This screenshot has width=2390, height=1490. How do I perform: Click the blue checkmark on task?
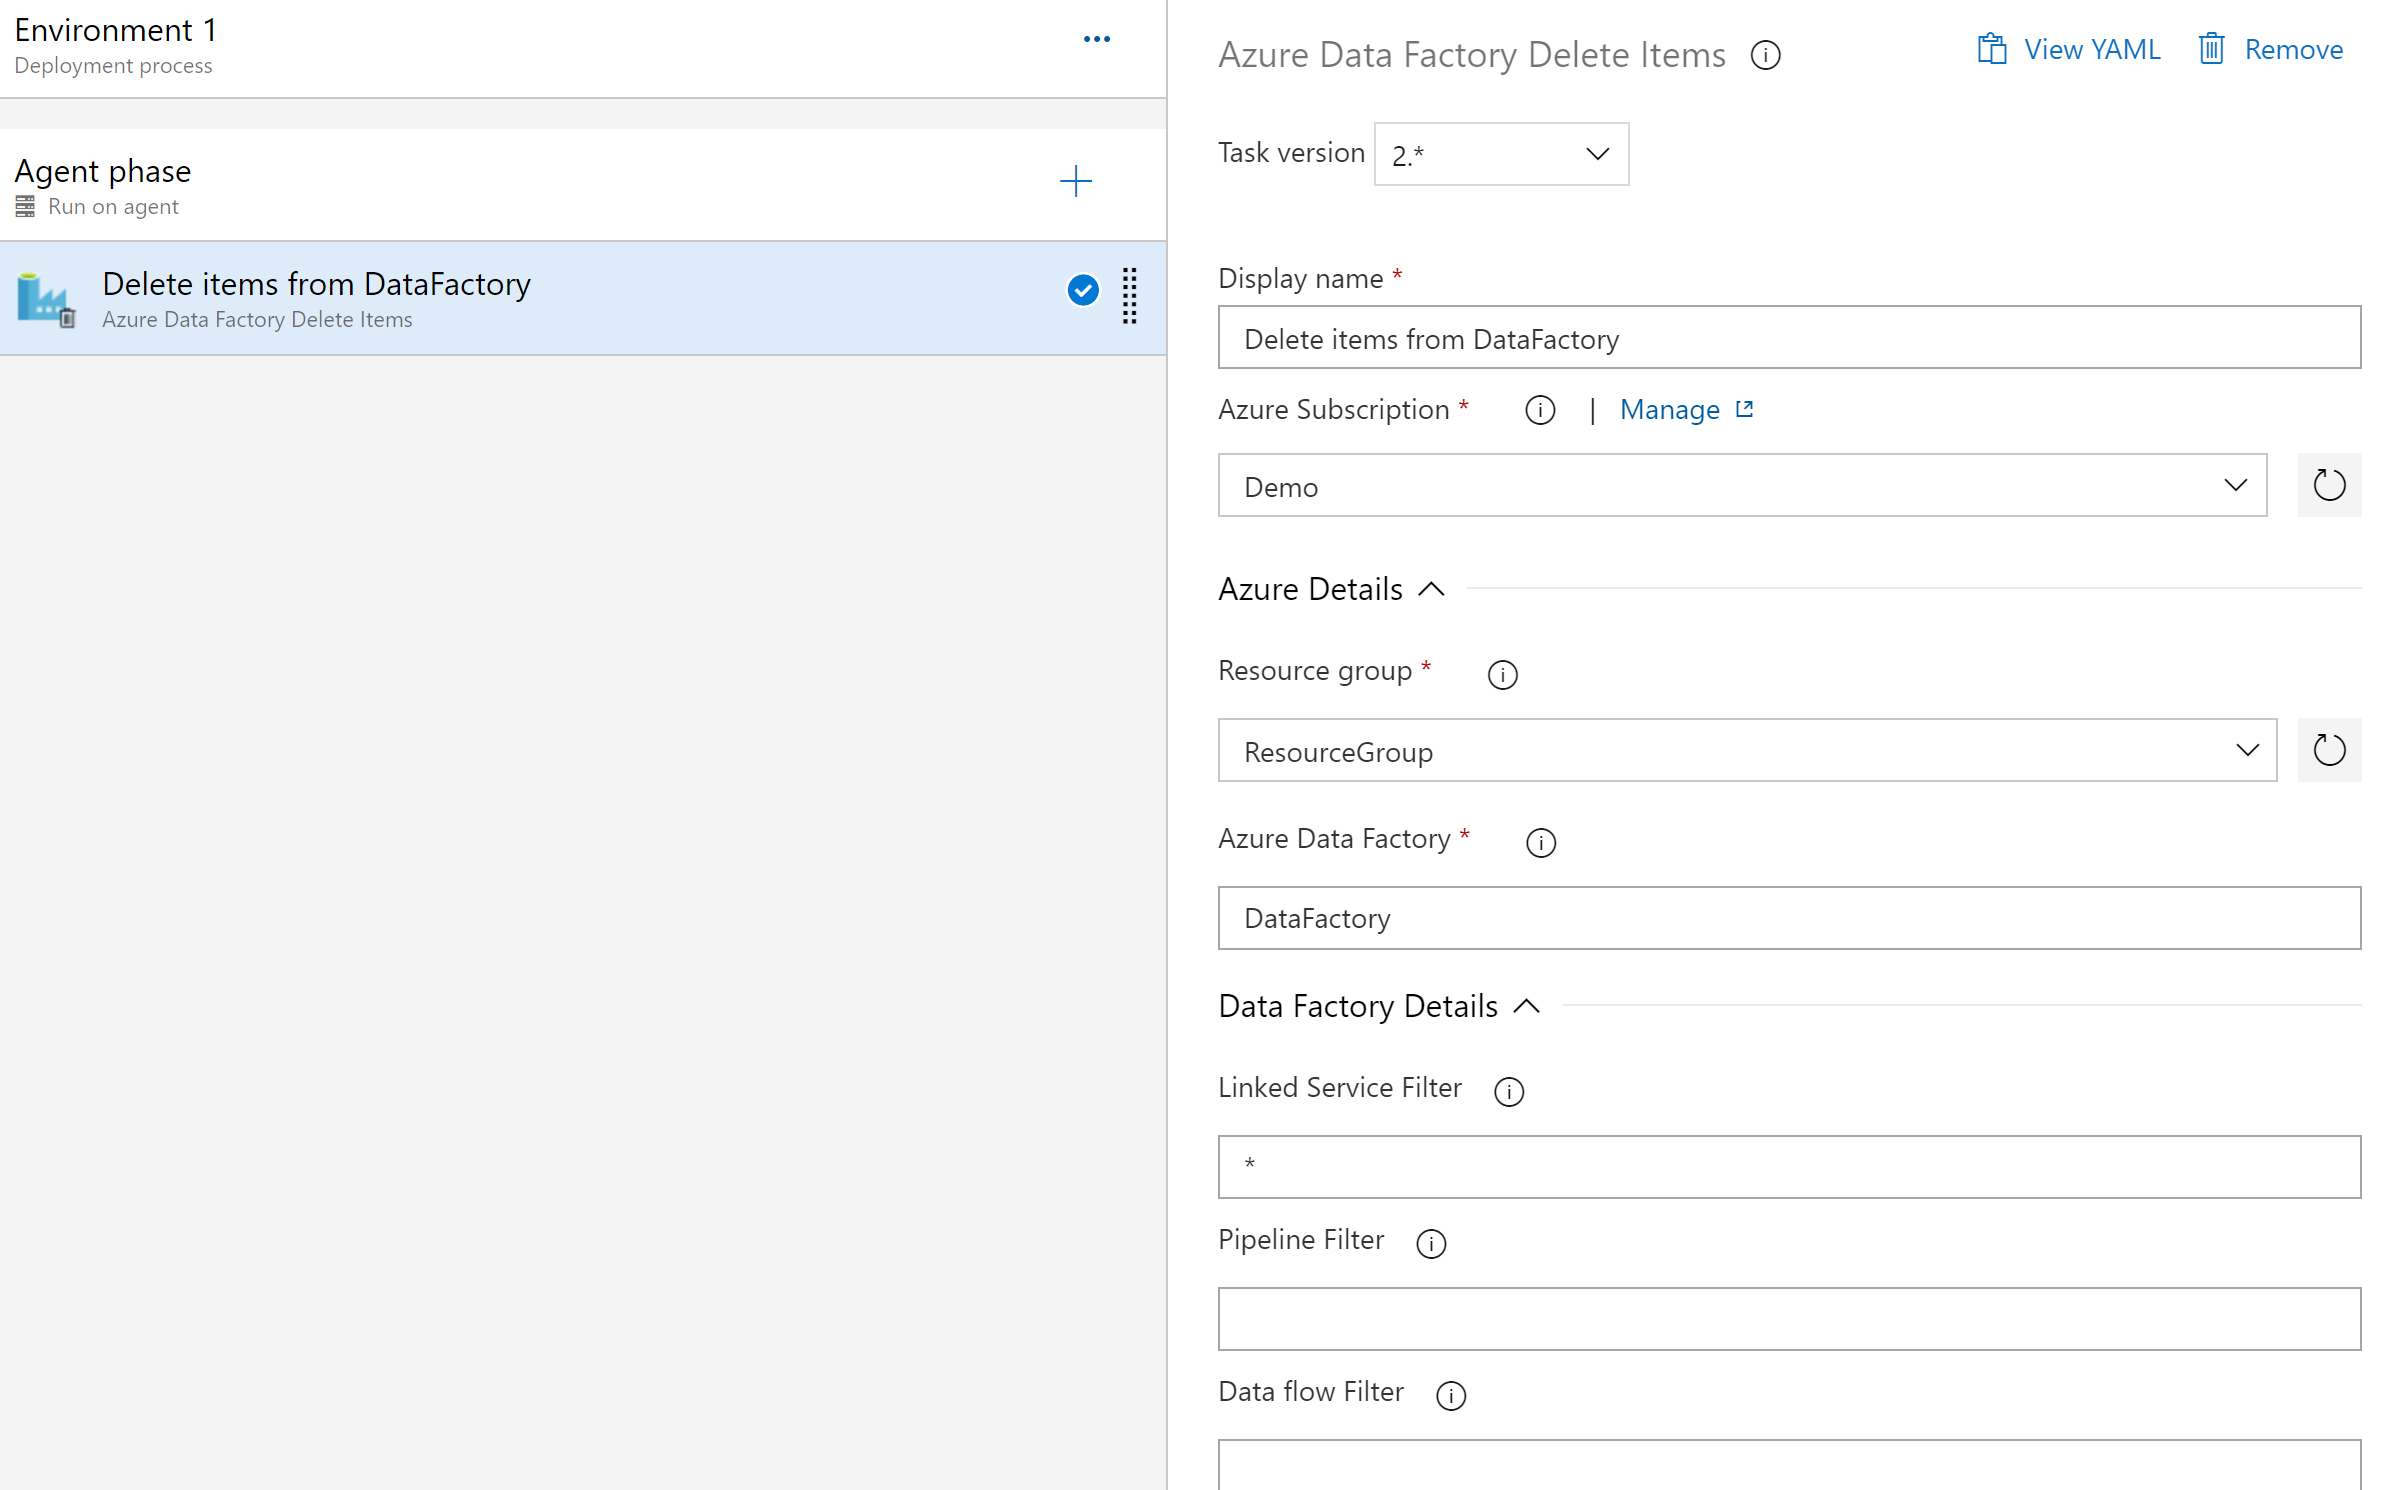(1082, 291)
